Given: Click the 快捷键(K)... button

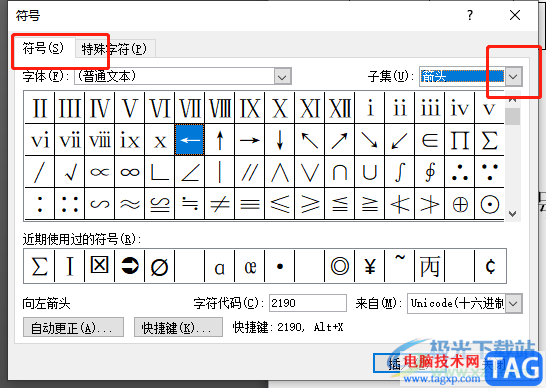Looking at the screenshot, I should point(178,327).
